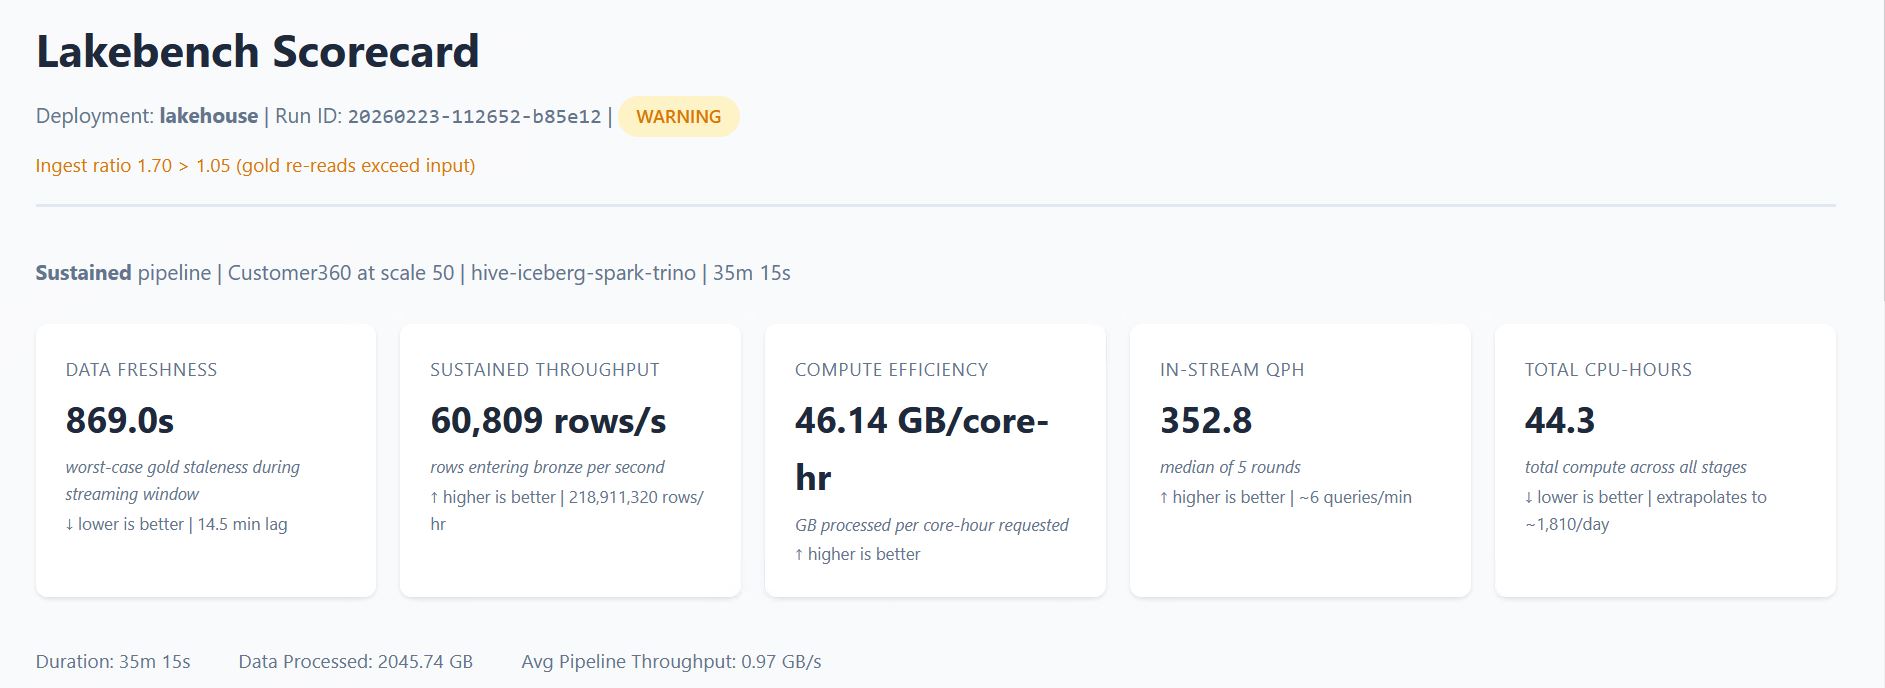Select the 60,809 rows/s throughput value
Screen dimensions: 1885x688
point(548,421)
